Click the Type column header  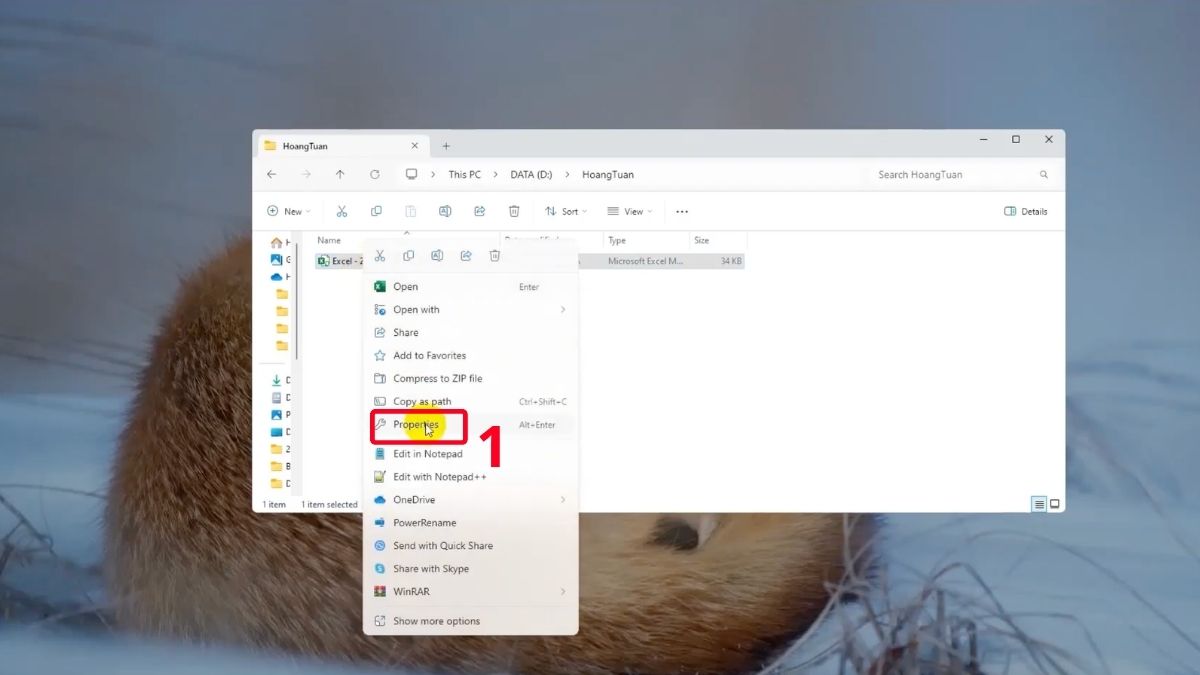pos(646,241)
